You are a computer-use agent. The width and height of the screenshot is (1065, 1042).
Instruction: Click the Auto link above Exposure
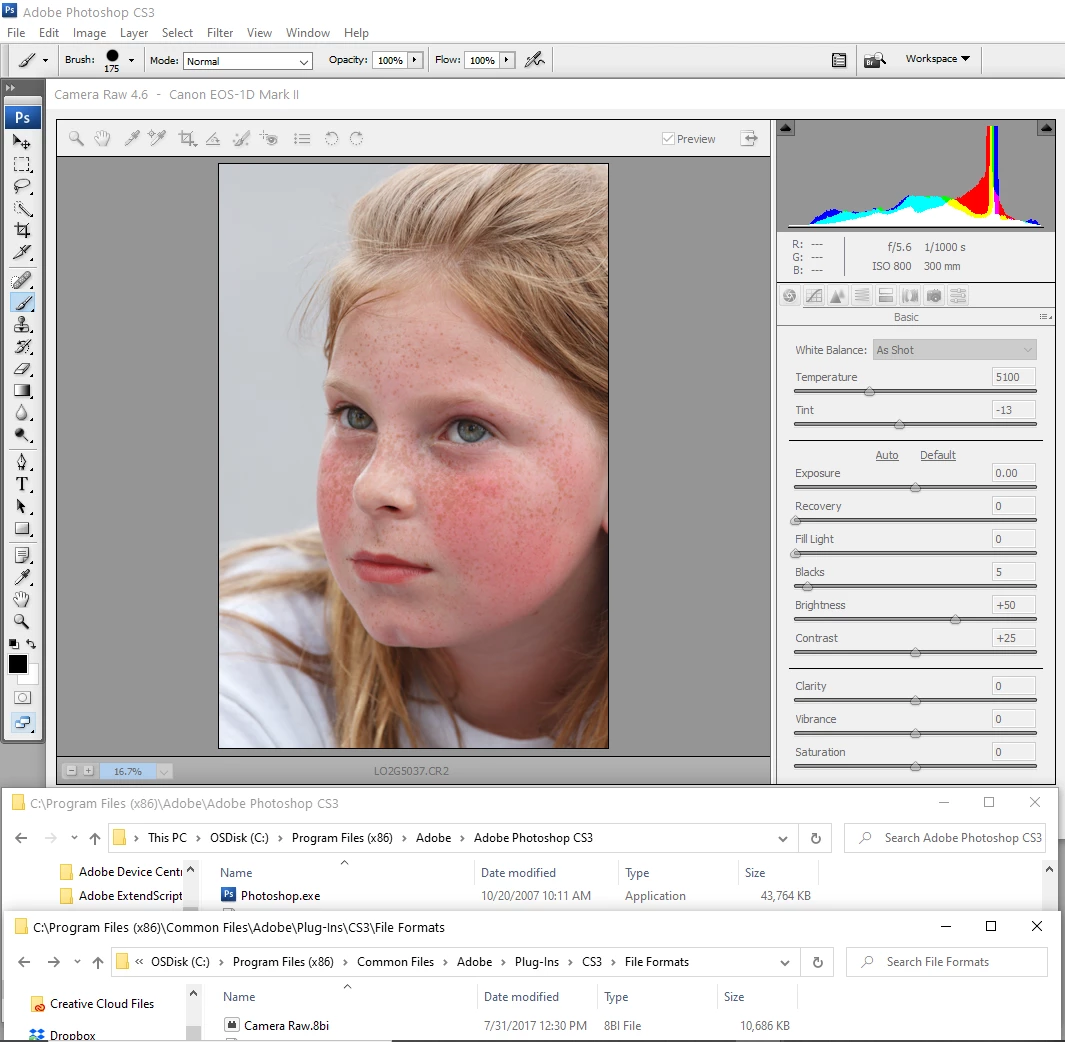point(887,455)
